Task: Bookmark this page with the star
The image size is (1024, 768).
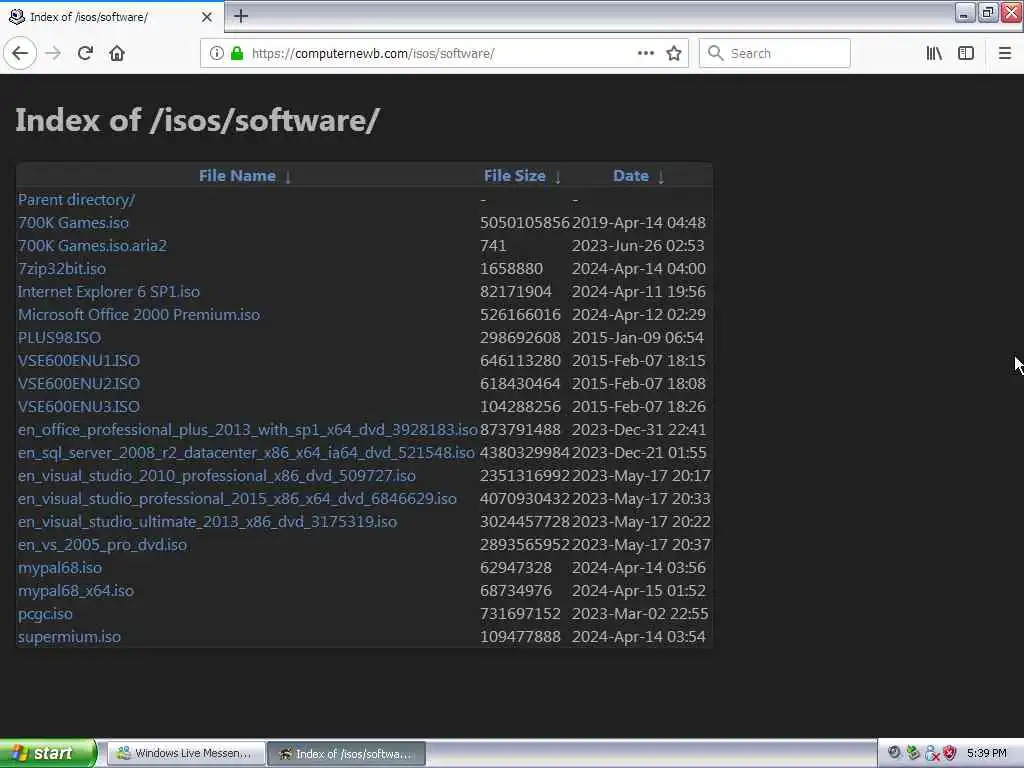Action: tap(674, 53)
